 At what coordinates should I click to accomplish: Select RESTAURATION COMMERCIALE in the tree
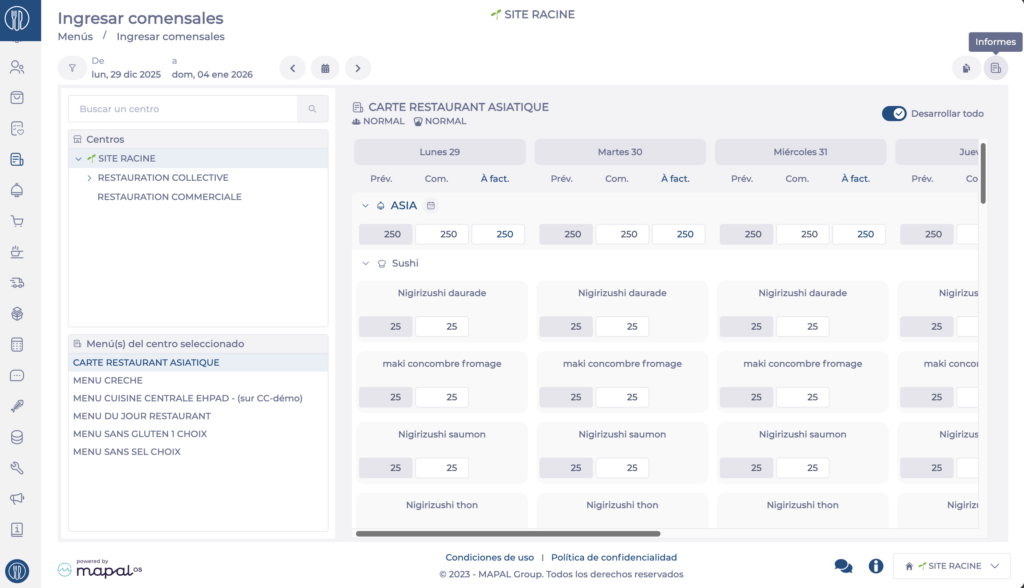169,197
